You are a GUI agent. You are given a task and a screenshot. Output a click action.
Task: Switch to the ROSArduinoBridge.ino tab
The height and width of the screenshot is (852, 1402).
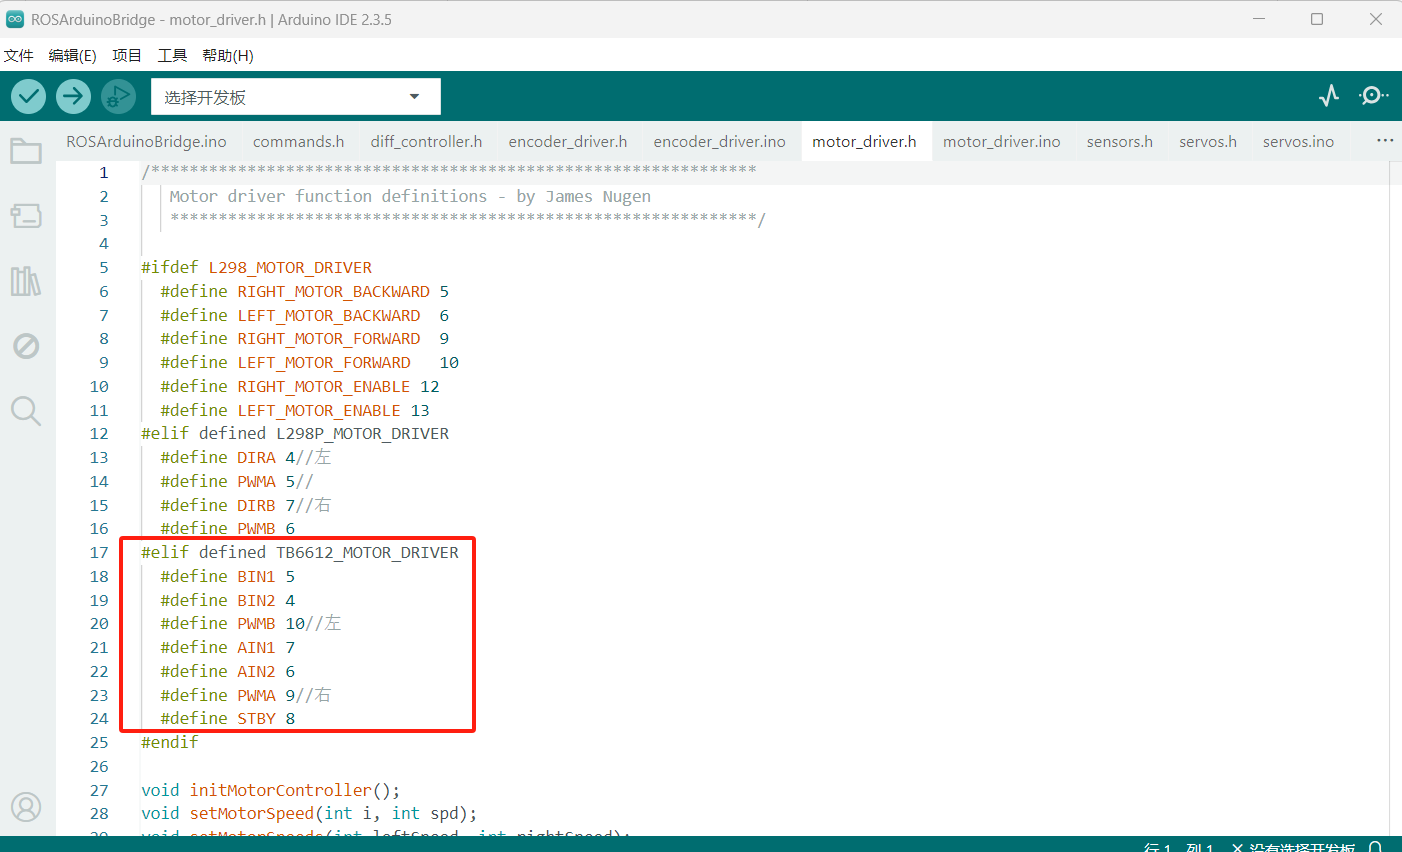coord(146,142)
